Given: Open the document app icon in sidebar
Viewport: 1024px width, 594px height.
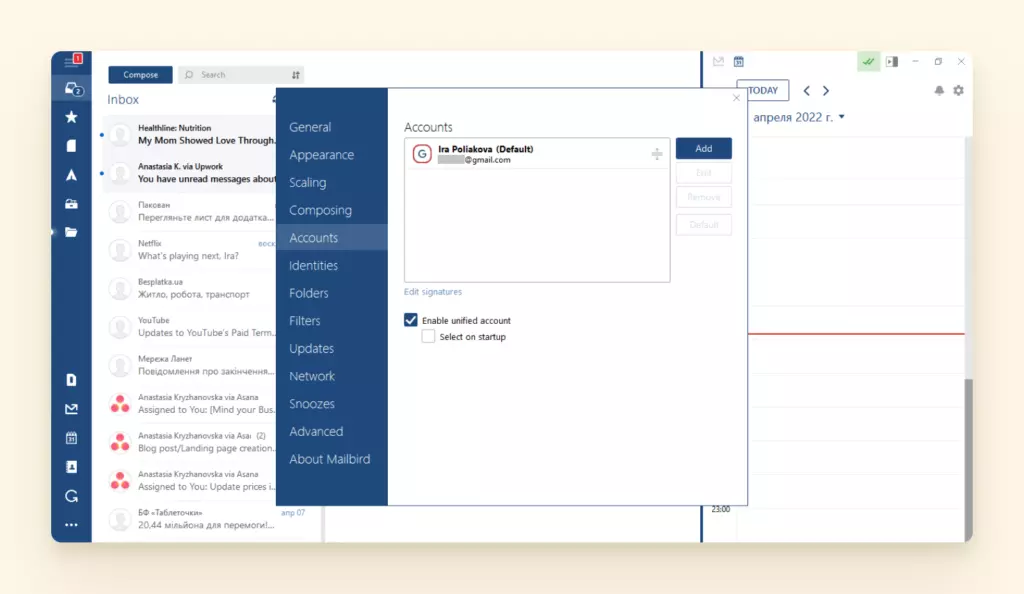Looking at the screenshot, I should [71, 380].
